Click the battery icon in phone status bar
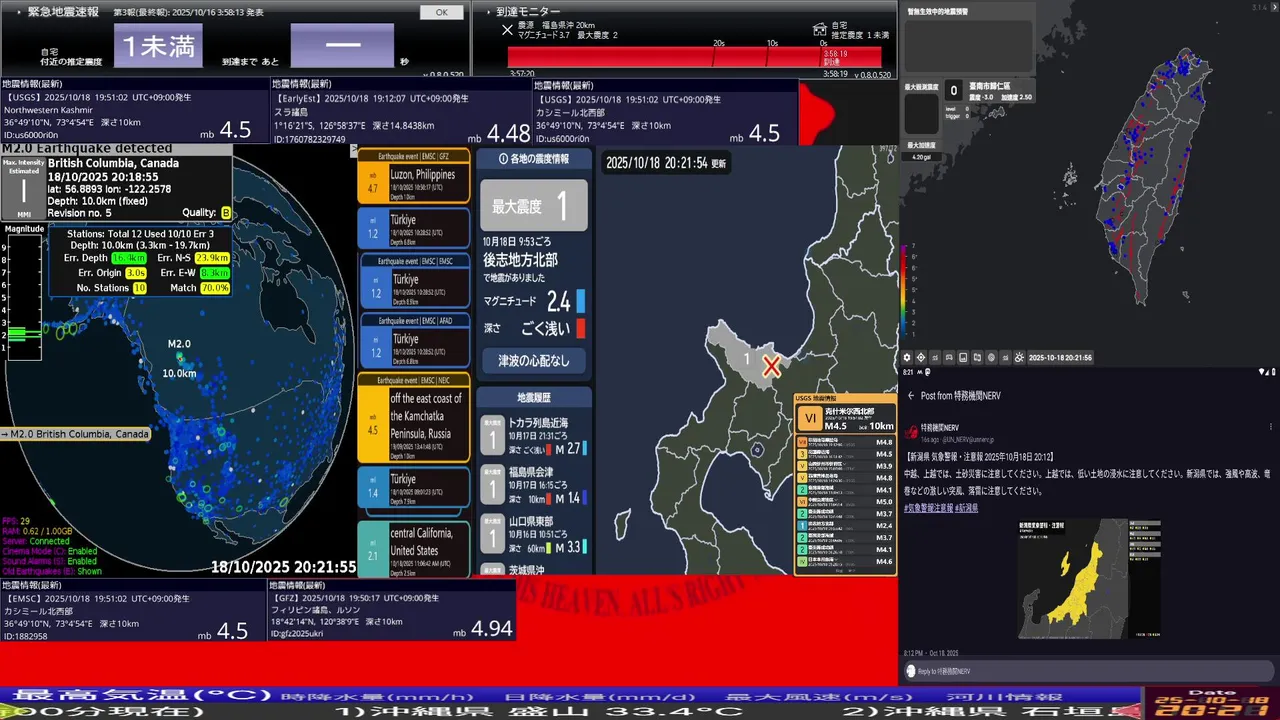The height and width of the screenshot is (720, 1280). click(x=1273, y=372)
